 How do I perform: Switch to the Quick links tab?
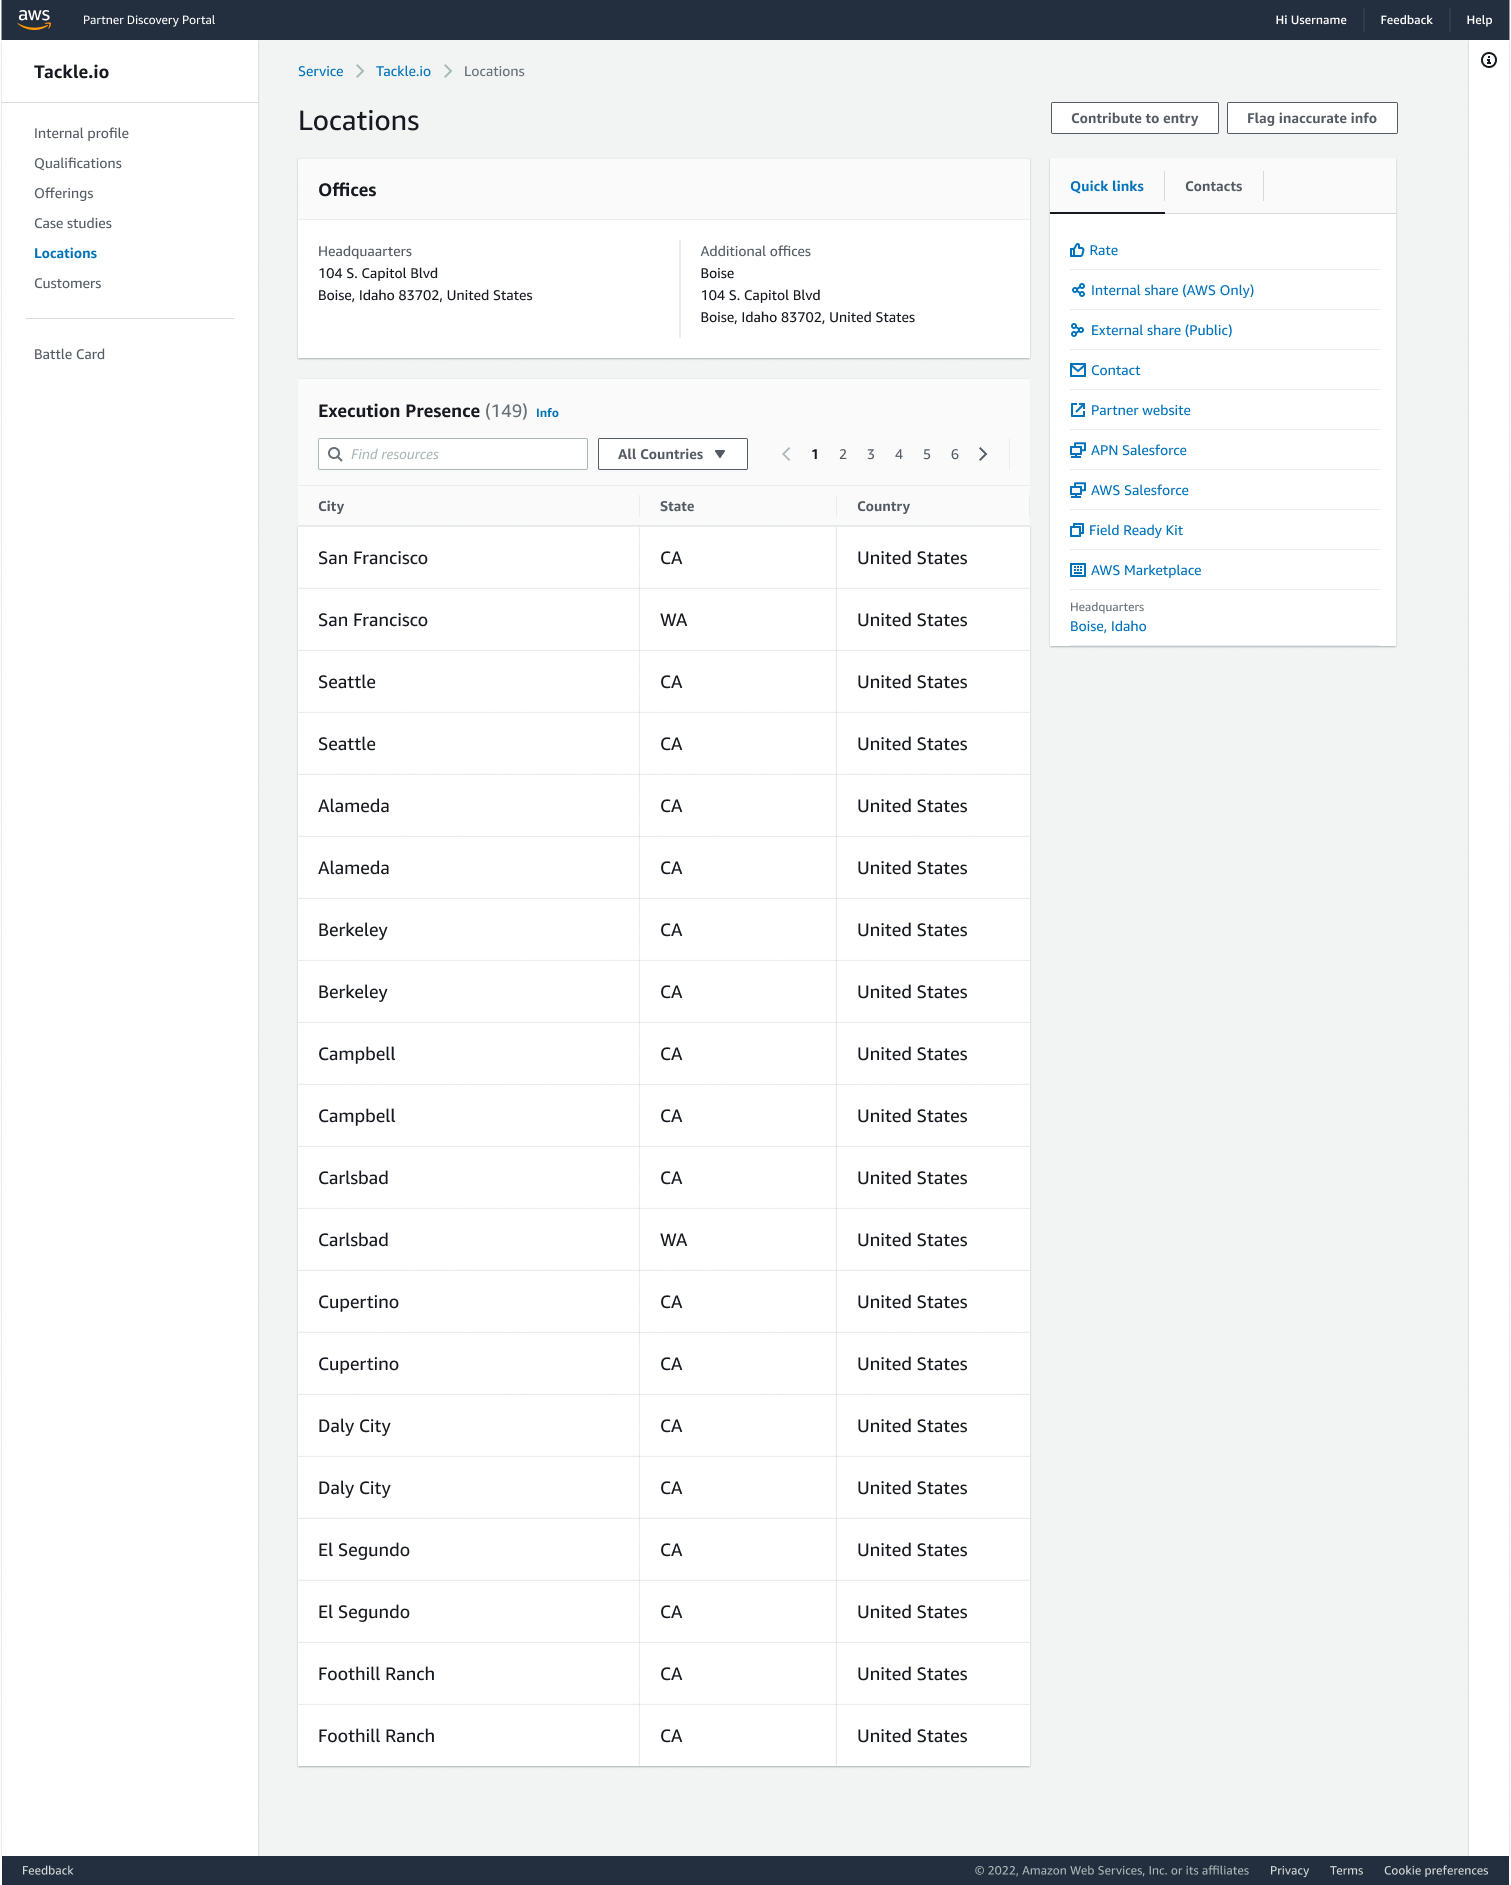(1107, 186)
